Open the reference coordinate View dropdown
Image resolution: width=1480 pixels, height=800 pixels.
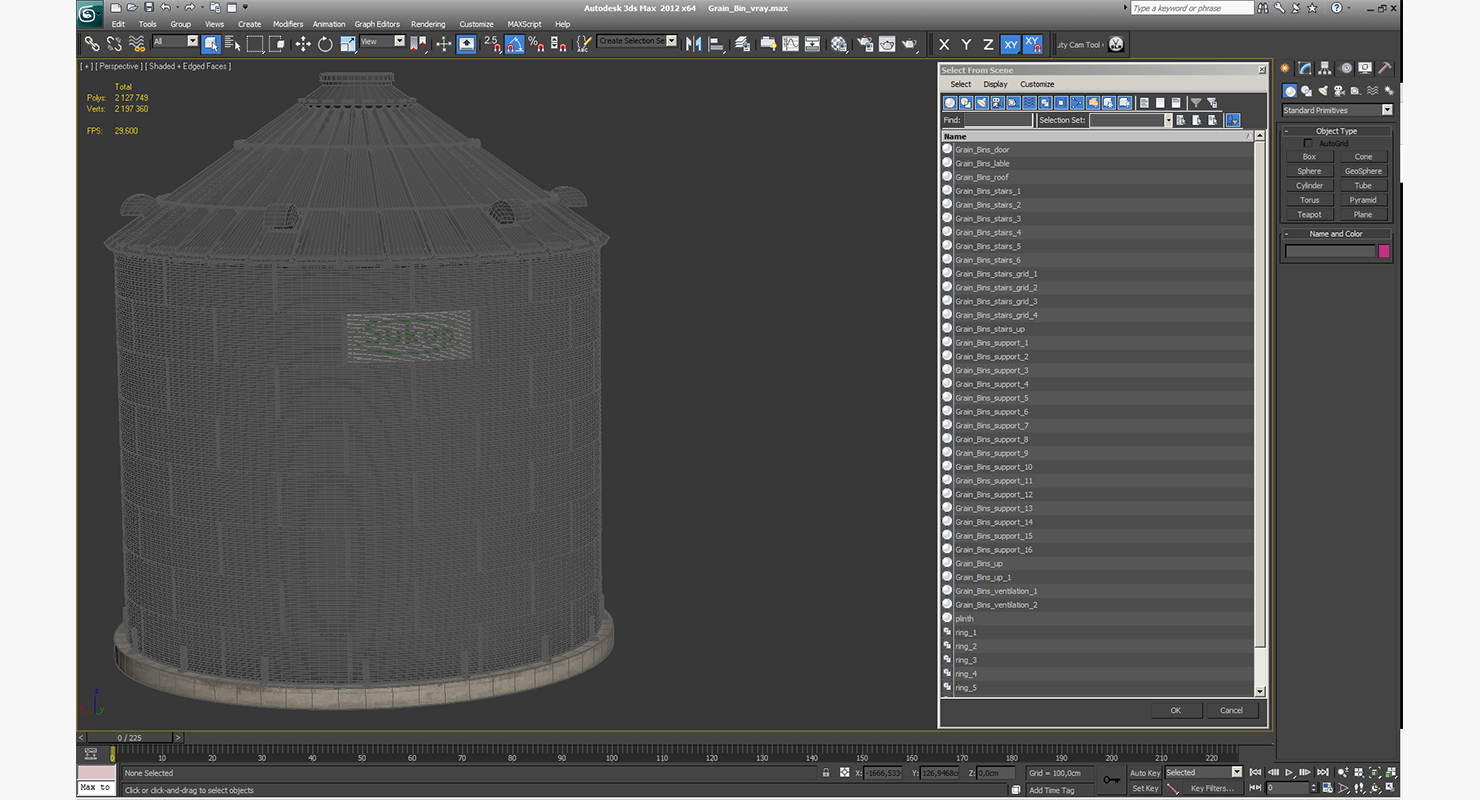pos(382,42)
